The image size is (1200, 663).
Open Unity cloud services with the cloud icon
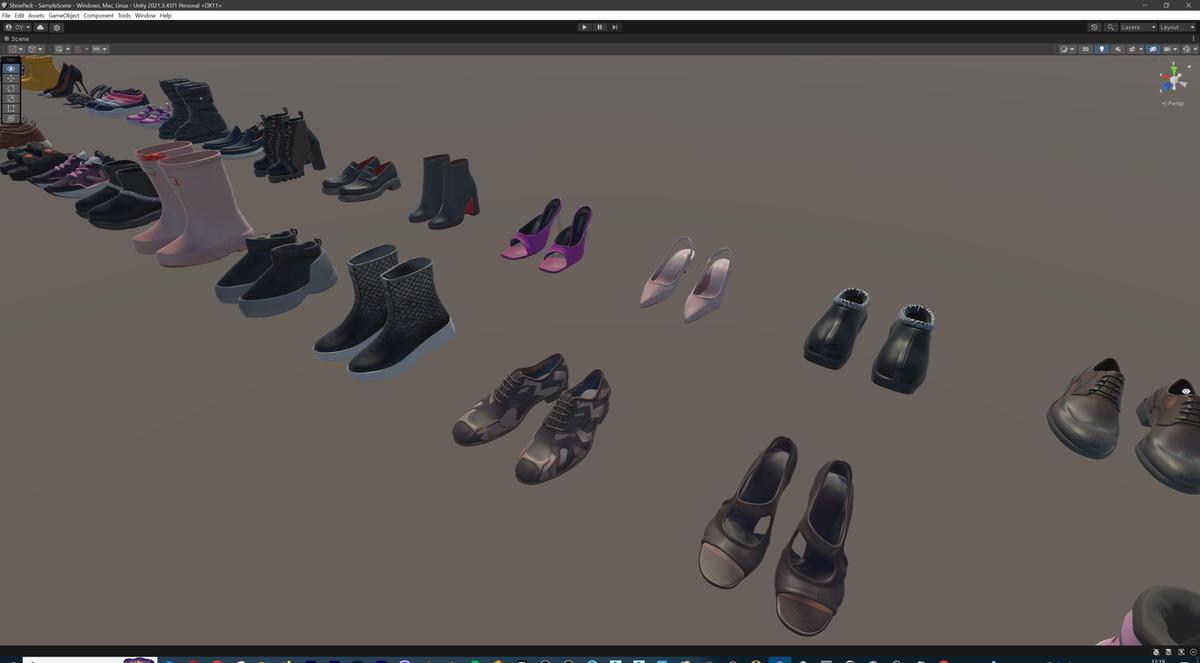pos(40,27)
